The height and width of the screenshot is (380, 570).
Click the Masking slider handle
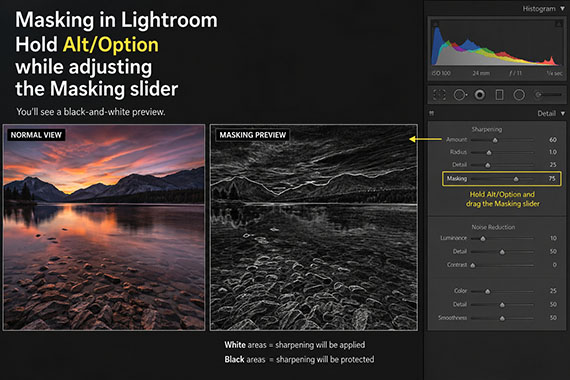(x=516, y=179)
